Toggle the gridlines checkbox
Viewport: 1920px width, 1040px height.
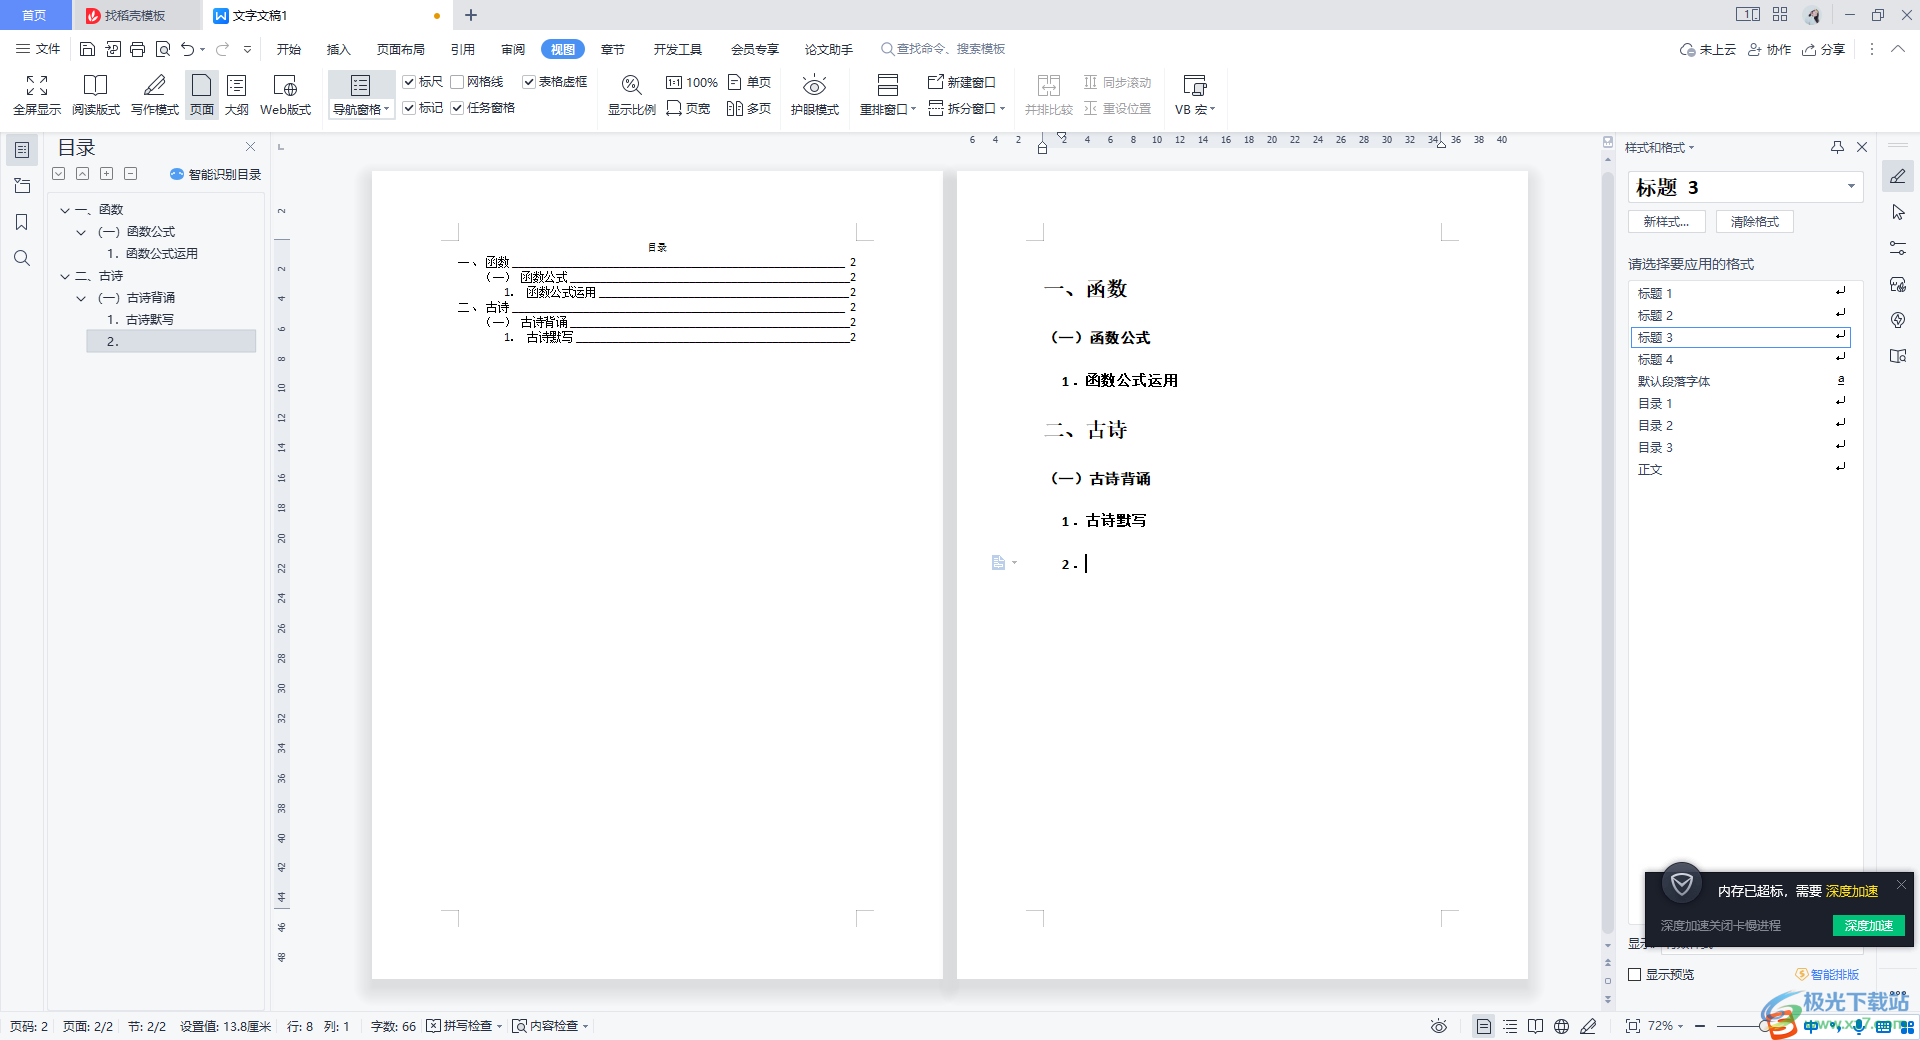457,82
